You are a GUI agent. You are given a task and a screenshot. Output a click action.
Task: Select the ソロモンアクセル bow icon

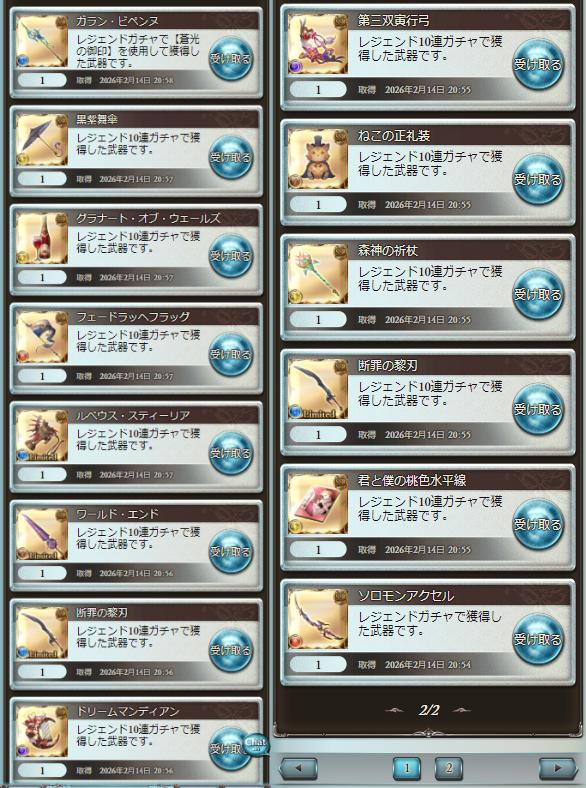coord(318,619)
